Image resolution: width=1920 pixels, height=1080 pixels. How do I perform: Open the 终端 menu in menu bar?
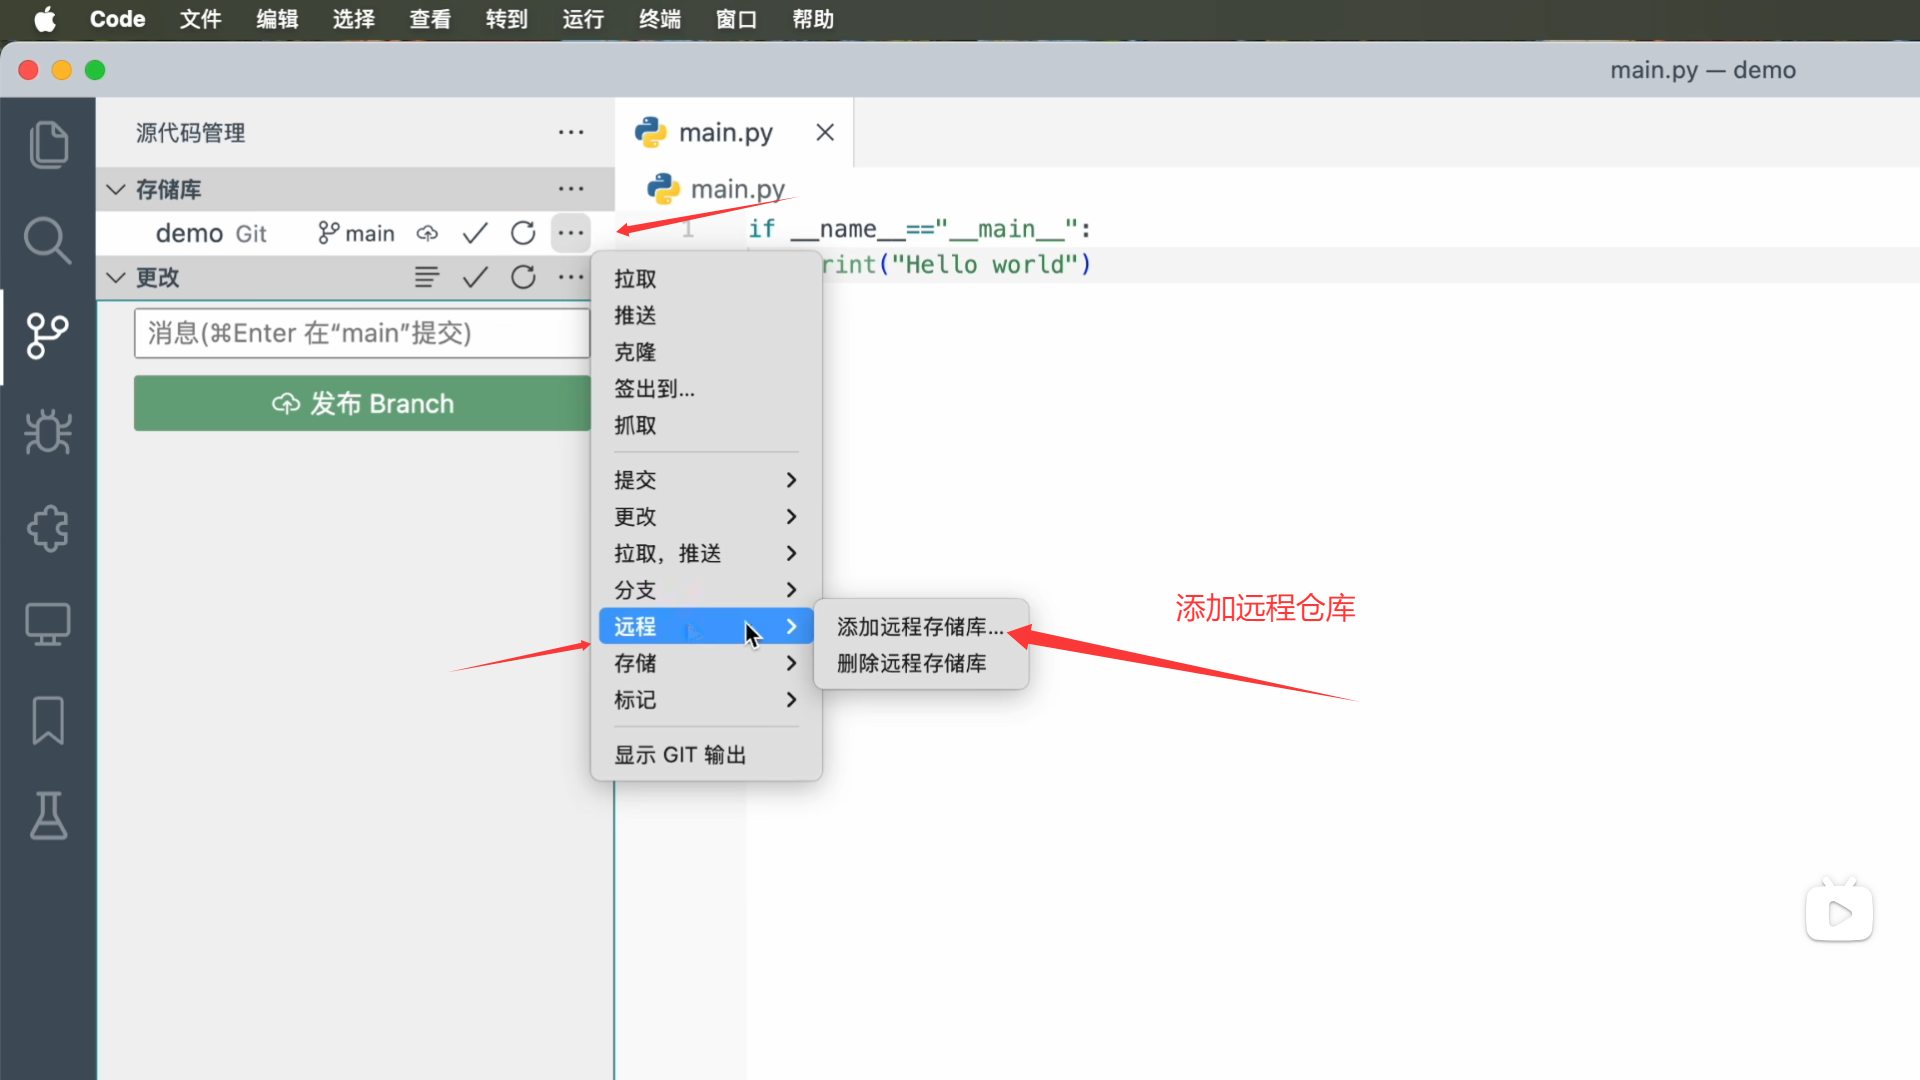[x=659, y=19]
